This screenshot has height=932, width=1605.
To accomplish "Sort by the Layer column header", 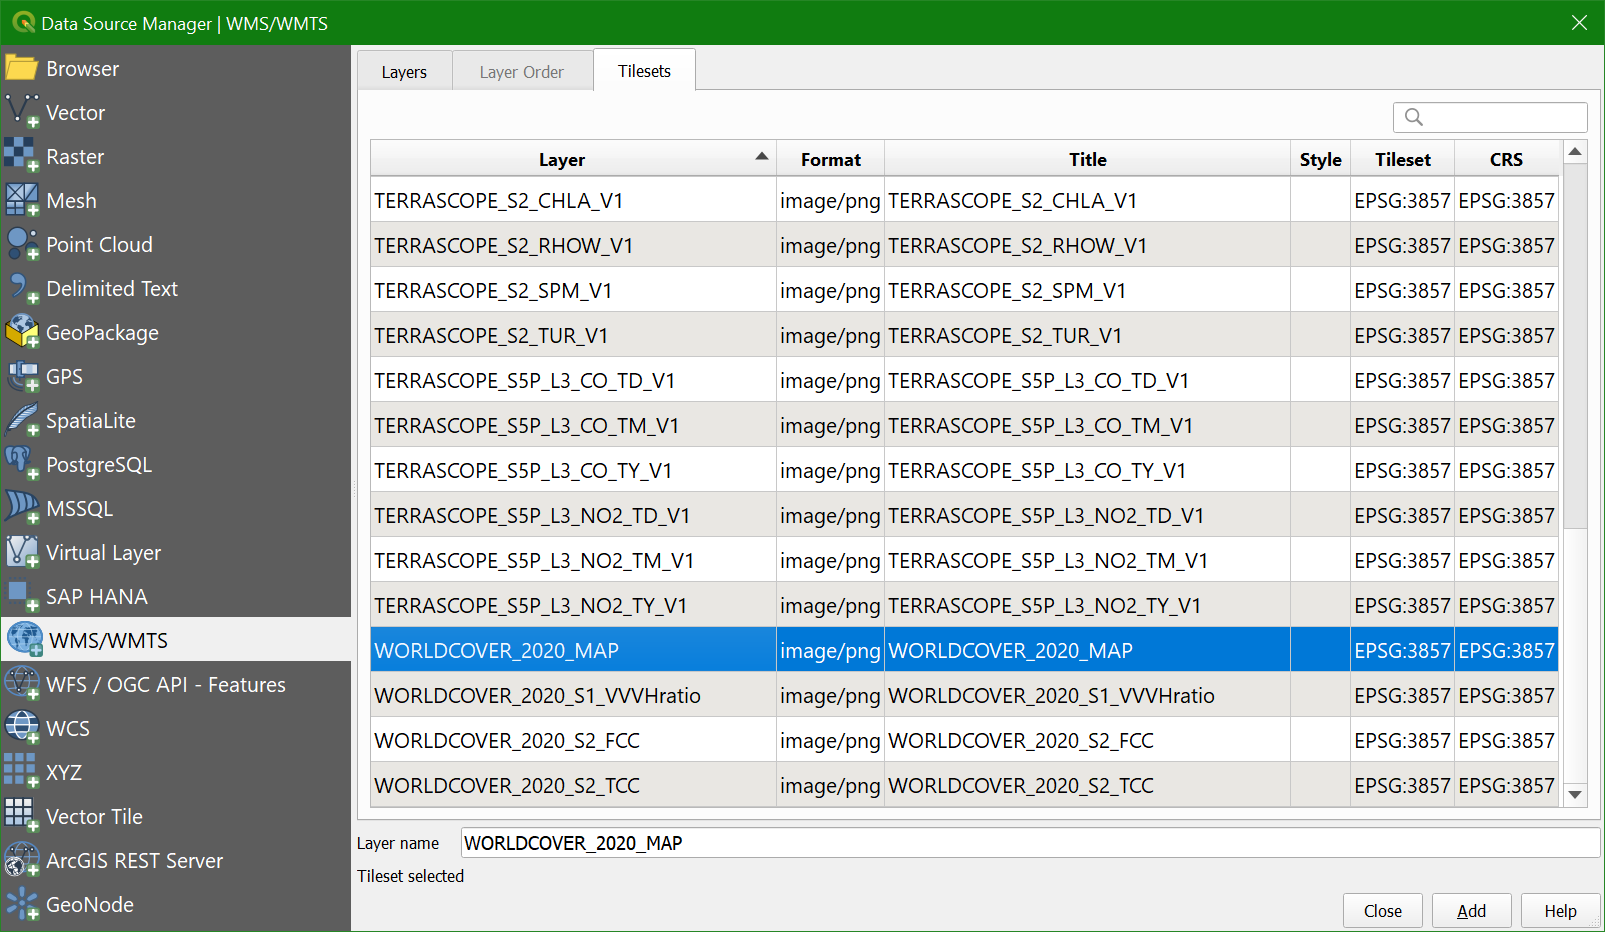I will coord(573,159).
